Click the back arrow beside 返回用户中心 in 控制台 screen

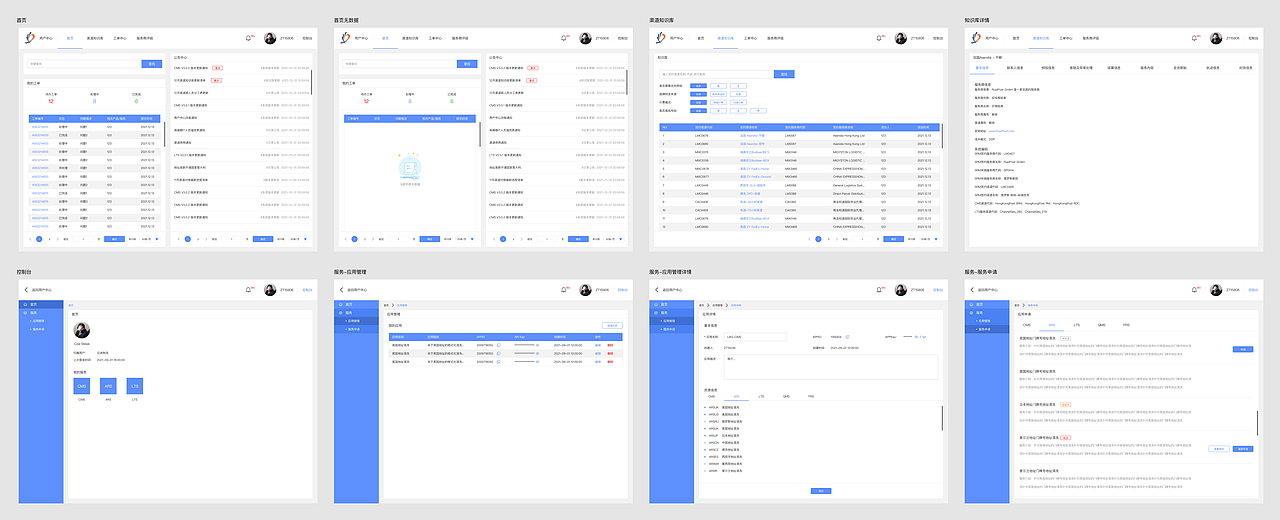[26, 290]
